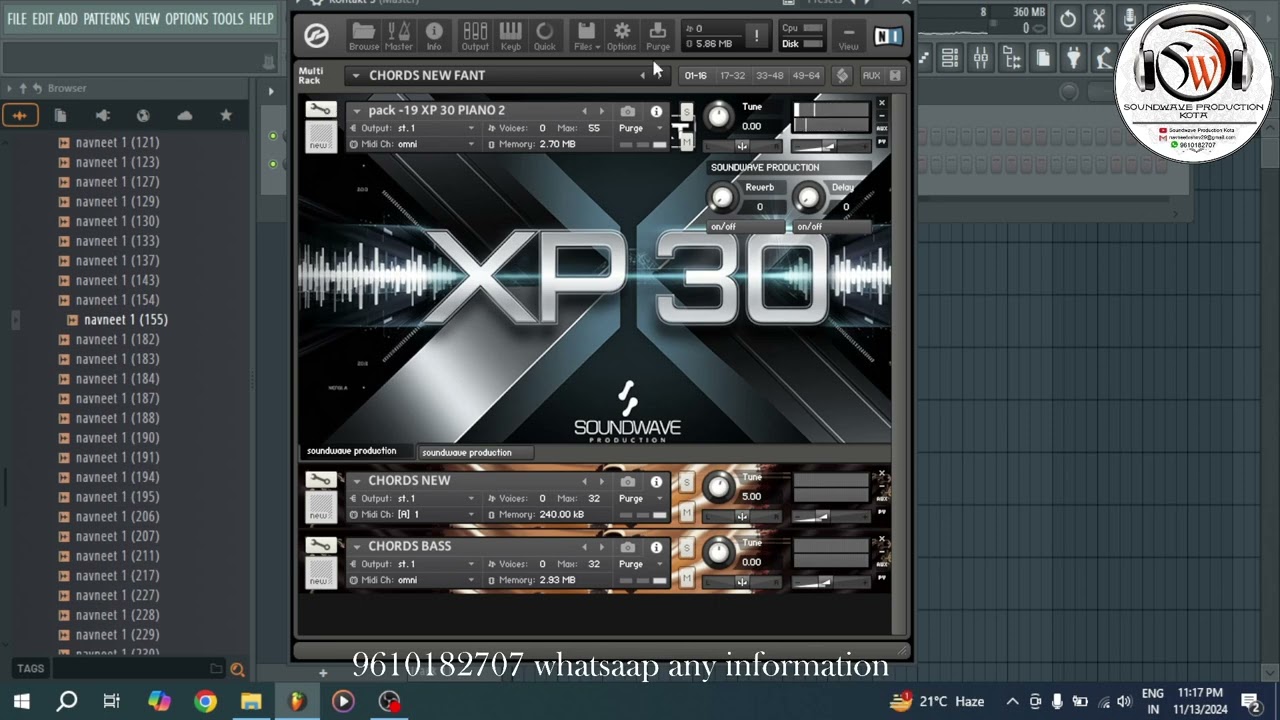1280x720 pixels.
Task: Click the Kontakt logo icon
Action: pyautogui.click(x=317, y=36)
